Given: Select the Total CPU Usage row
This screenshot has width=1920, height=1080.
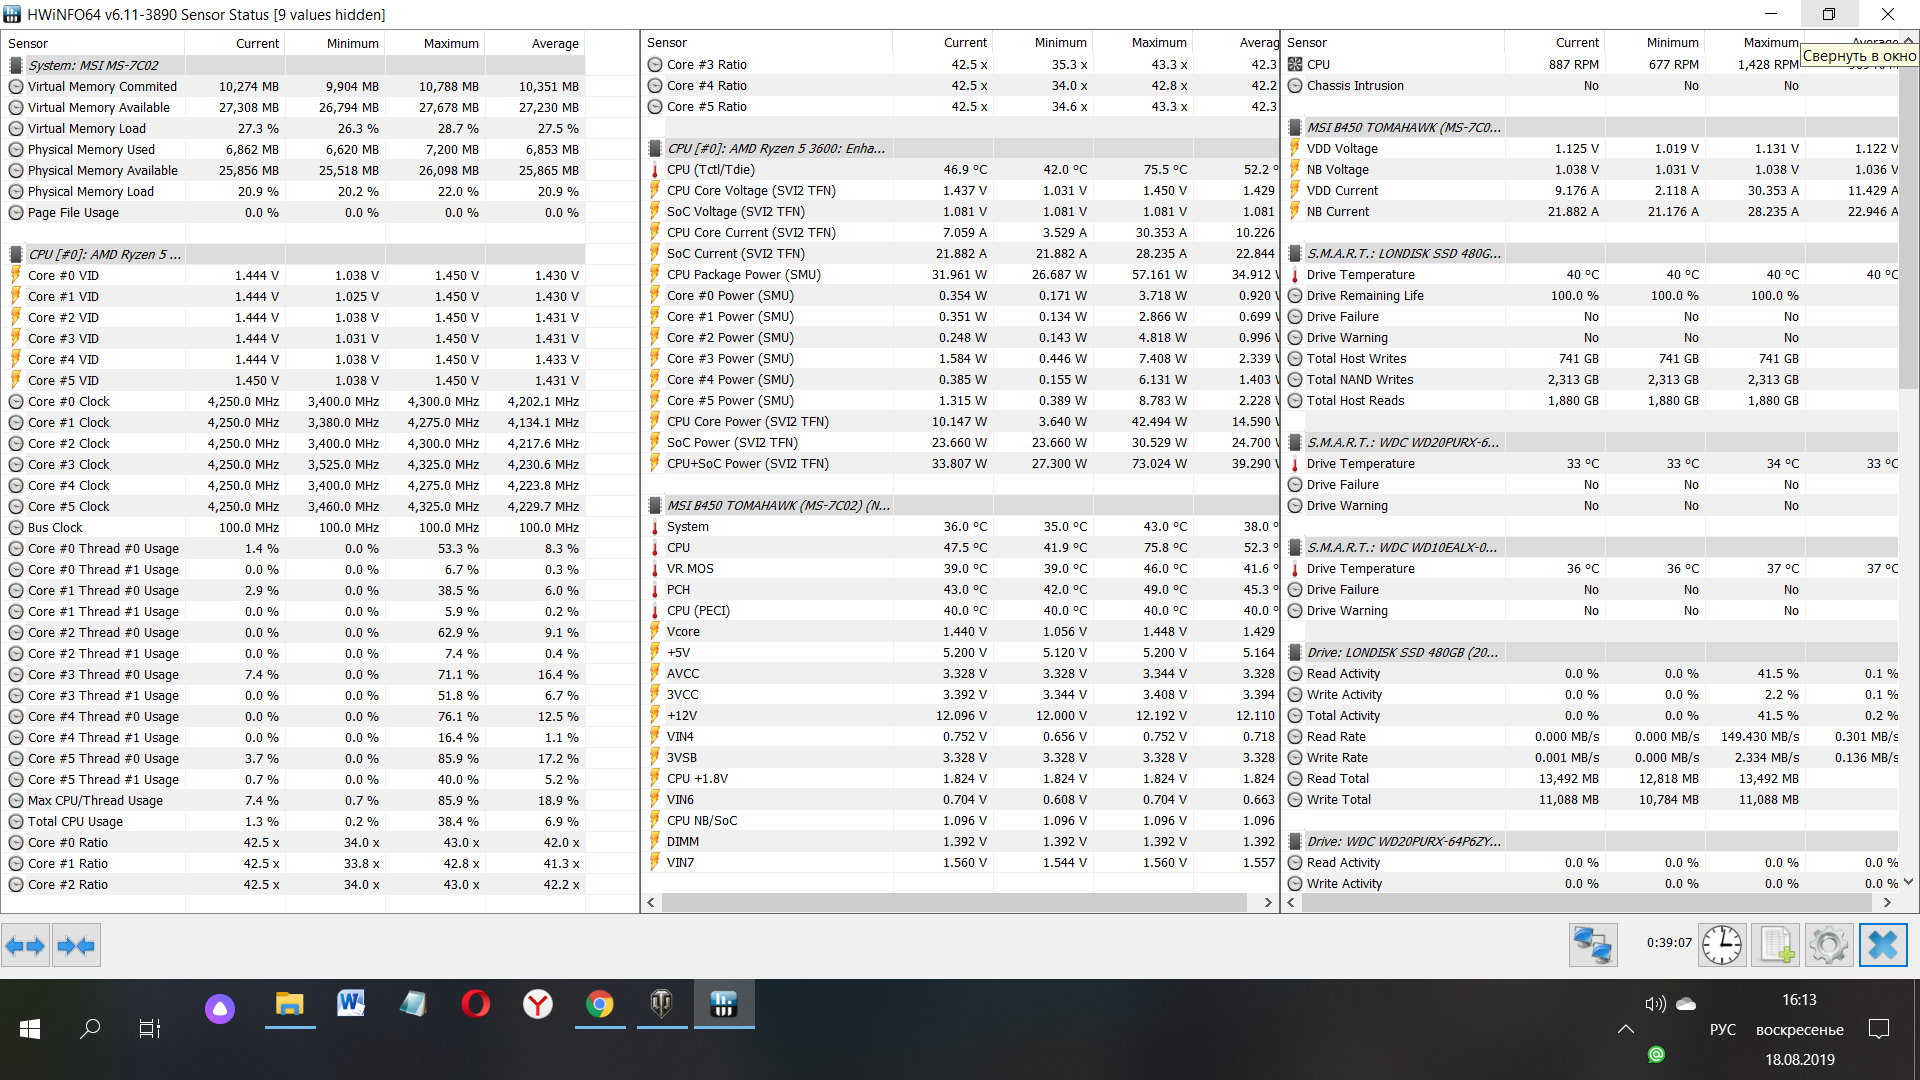Looking at the screenshot, I should pyautogui.click(x=75, y=821).
